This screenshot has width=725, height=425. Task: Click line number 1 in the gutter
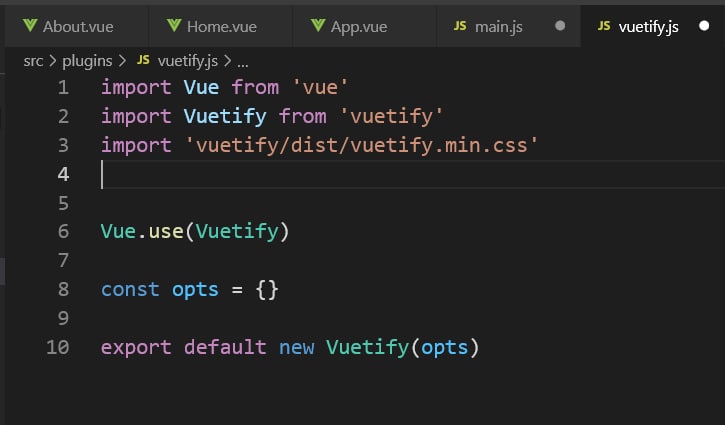[x=63, y=87]
